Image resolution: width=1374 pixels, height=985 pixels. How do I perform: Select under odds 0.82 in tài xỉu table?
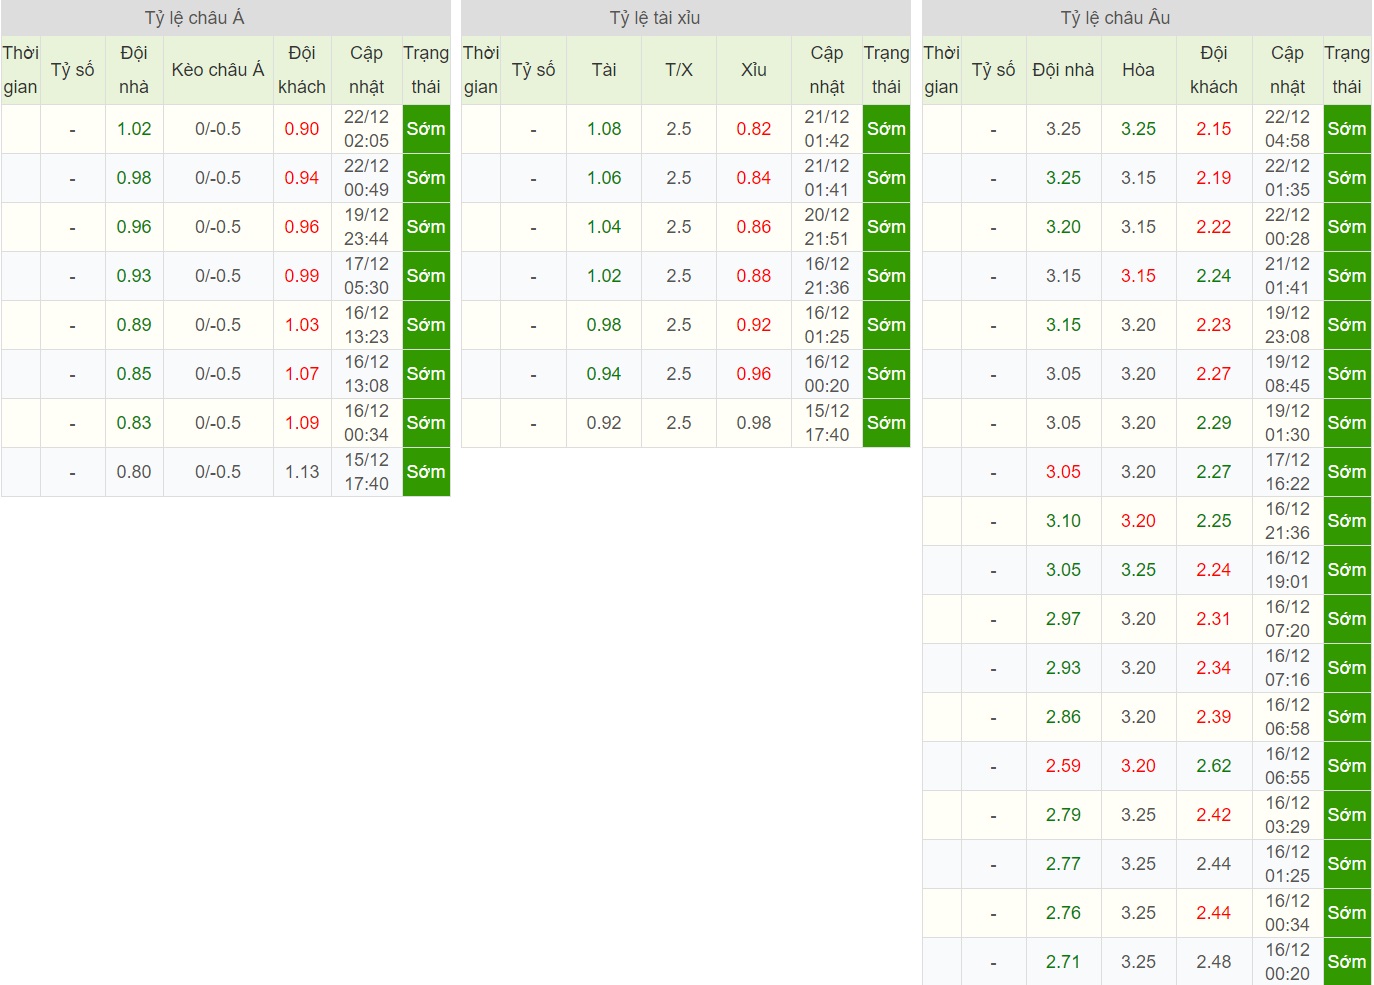coord(754,129)
